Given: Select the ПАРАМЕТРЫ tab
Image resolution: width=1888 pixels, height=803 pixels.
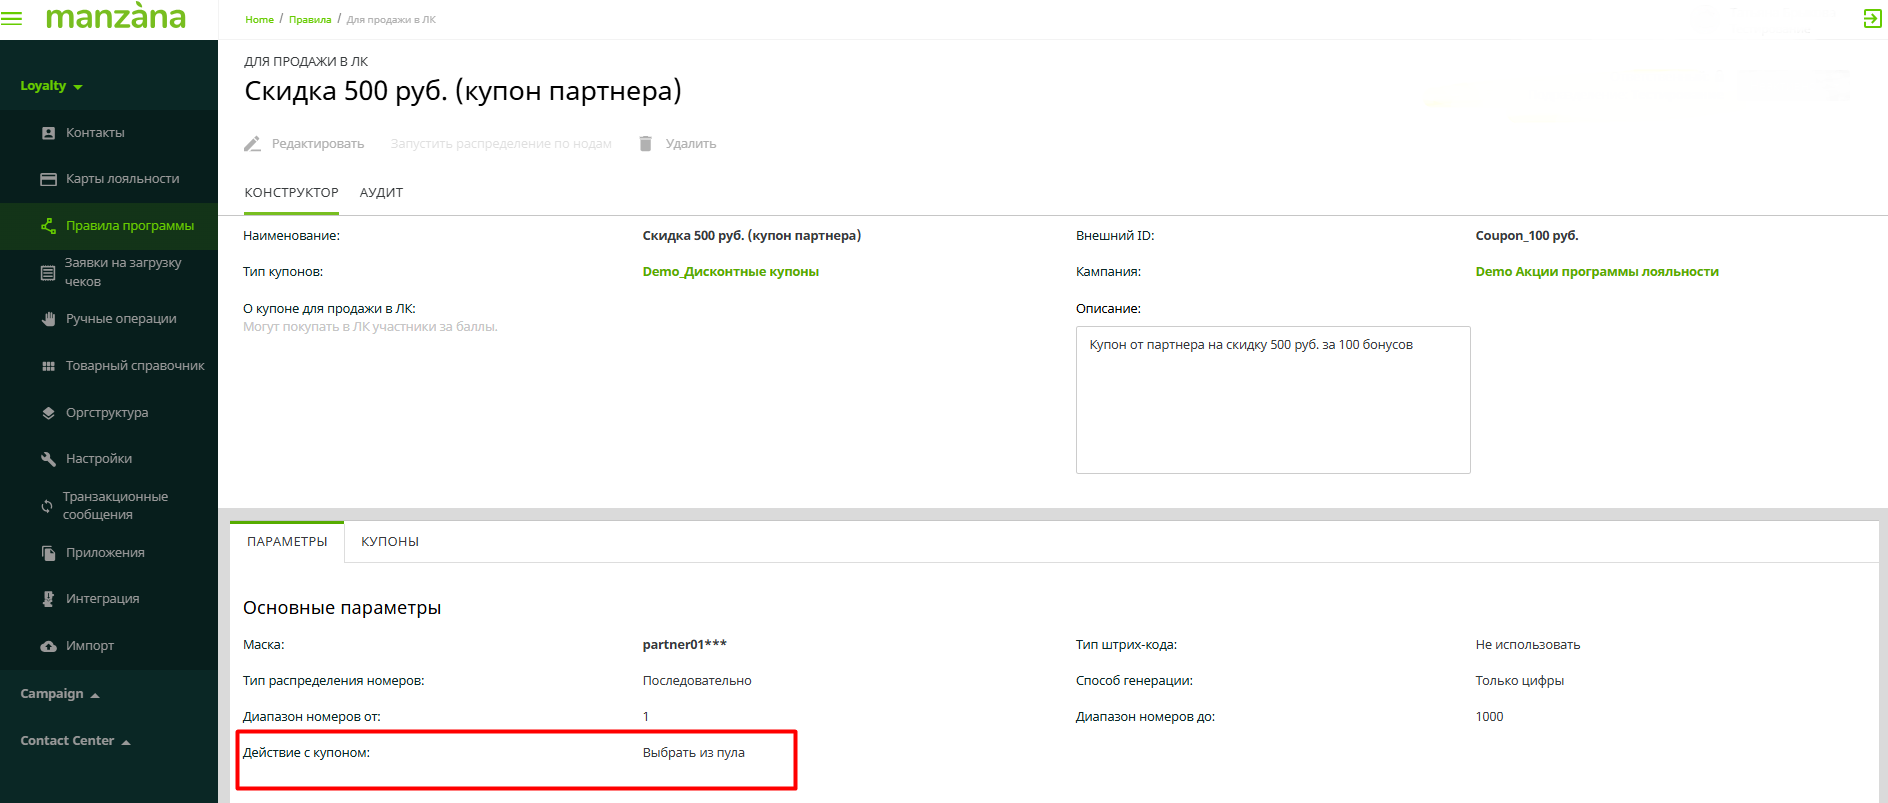Looking at the screenshot, I should [x=287, y=542].
